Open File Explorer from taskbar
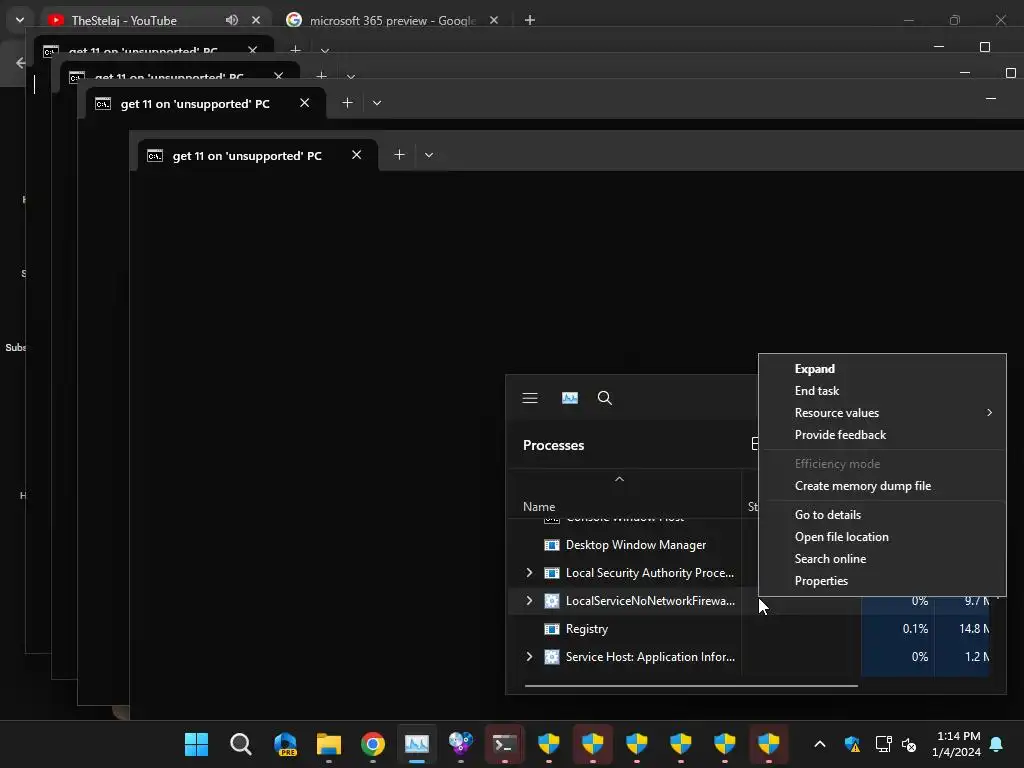This screenshot has width=1024, height=768. pos(328,744)
